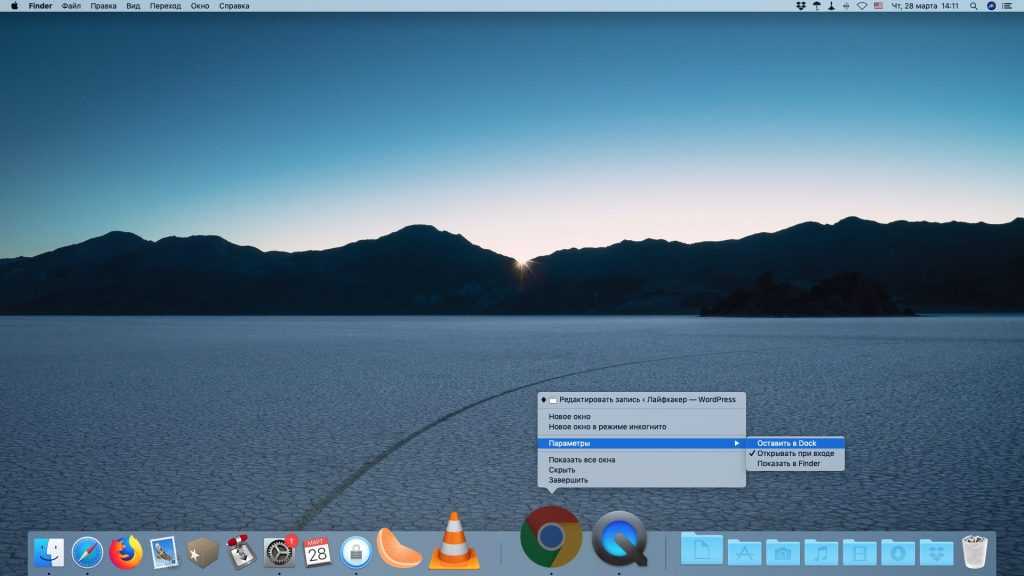Toggle 'Оставить в Dock' option
Viewport: 1024px width, 576px height.
pyautogui.click(x=786, y=443)
